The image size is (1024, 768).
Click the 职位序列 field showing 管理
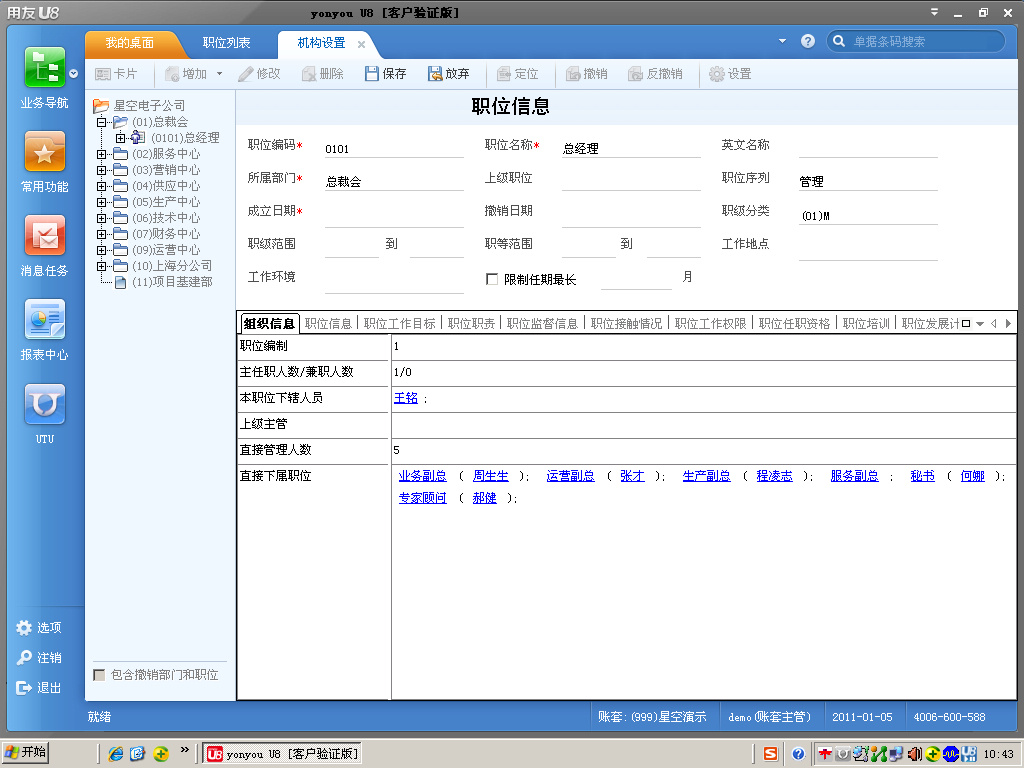click(x=868, y=182)
